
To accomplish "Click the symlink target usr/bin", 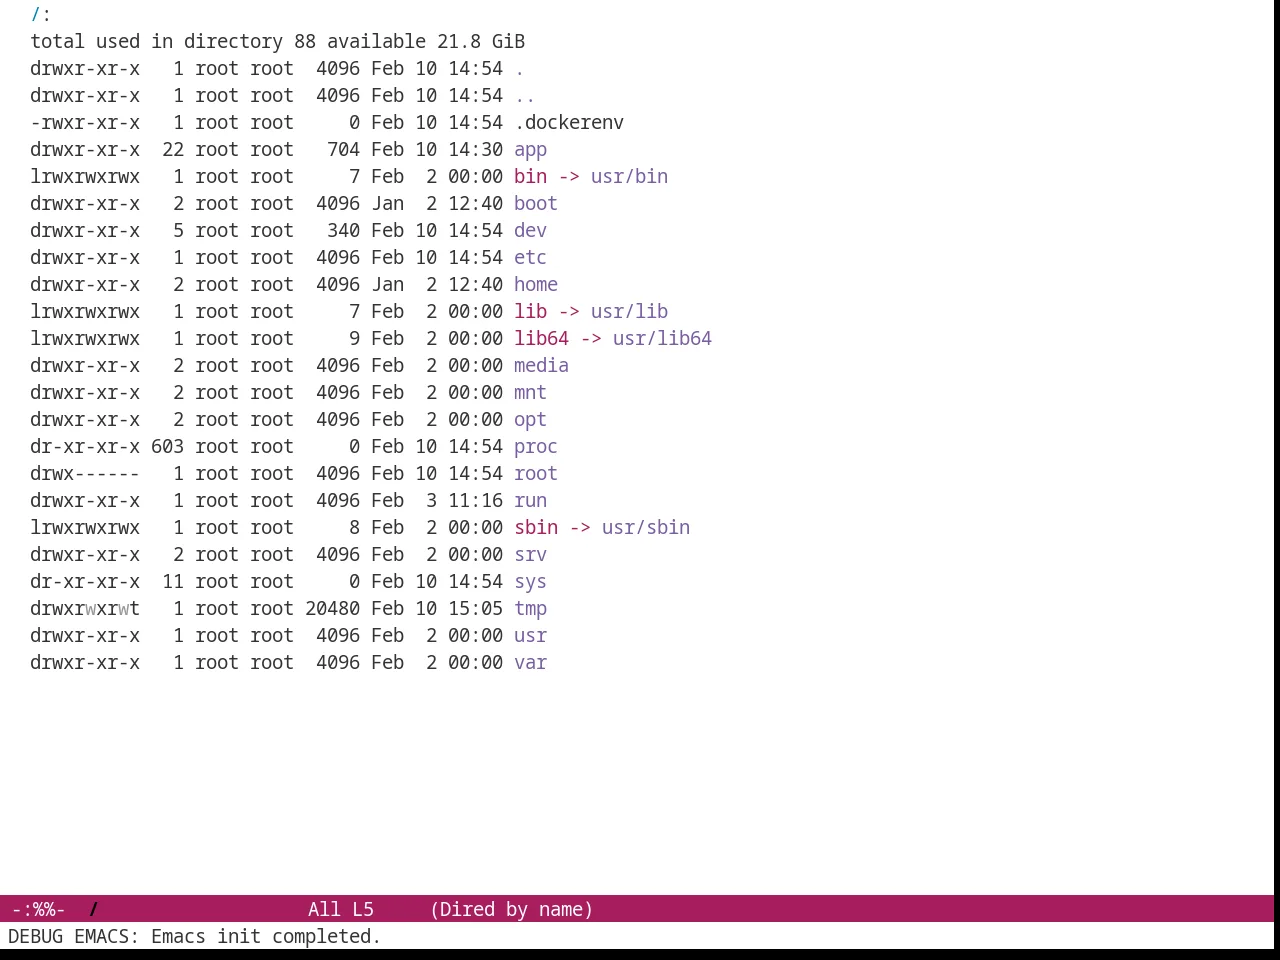I will pyautogui.click(x=629, y=176).
